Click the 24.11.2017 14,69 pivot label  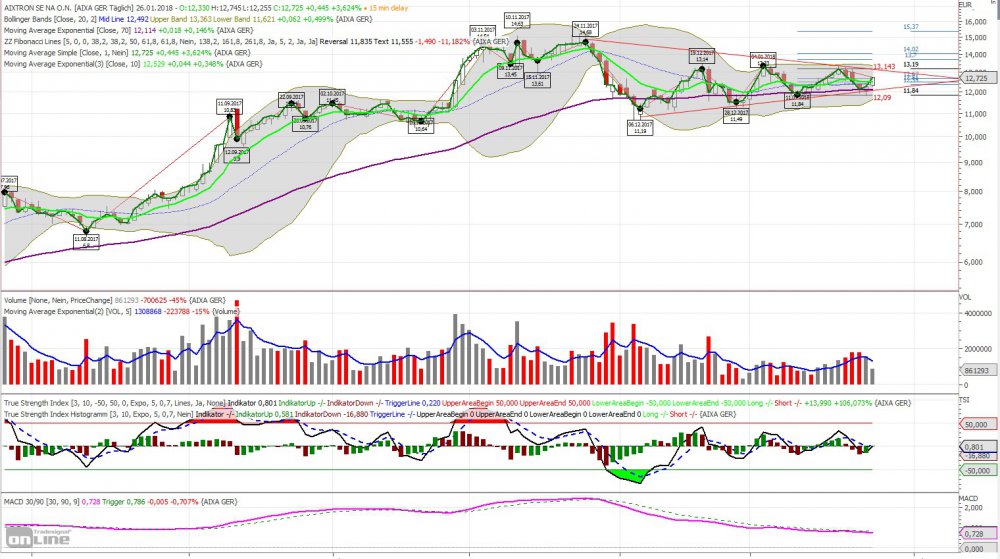585,29
